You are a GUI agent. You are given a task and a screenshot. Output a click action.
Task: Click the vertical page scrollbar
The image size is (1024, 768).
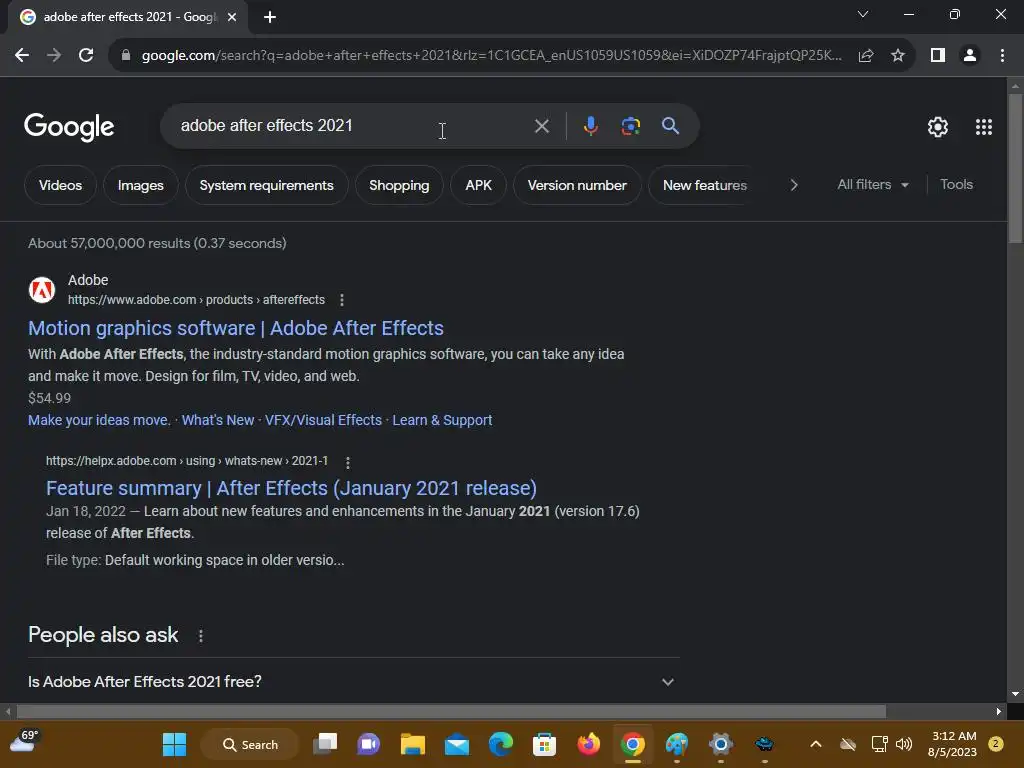point(1015,168)
